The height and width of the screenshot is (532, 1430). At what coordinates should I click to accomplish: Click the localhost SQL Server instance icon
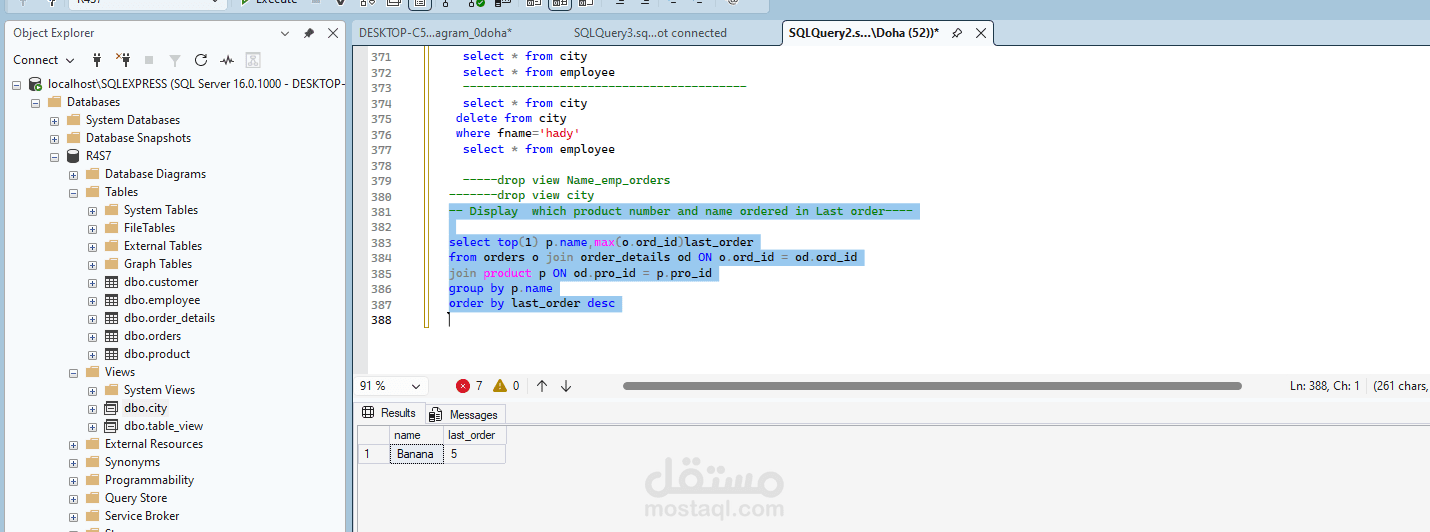(x=35, y=84)
